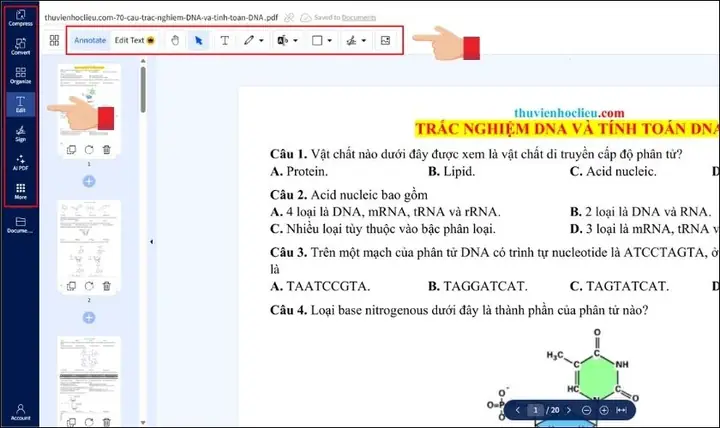Open the AI PDF tool
This screenshot has height=428, width=720.
point(20,162)
